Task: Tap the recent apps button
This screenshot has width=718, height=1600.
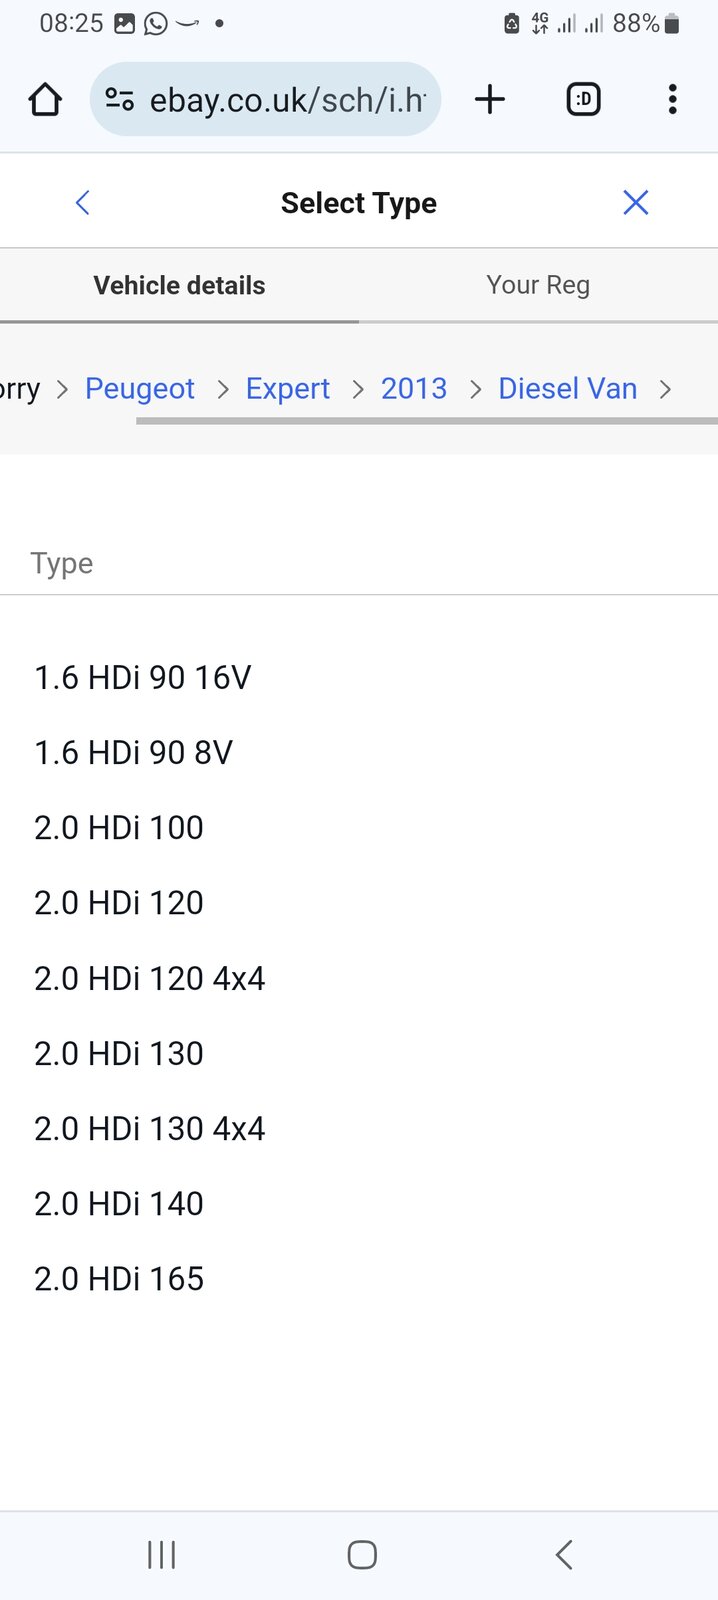Action: click(160, 1554)
